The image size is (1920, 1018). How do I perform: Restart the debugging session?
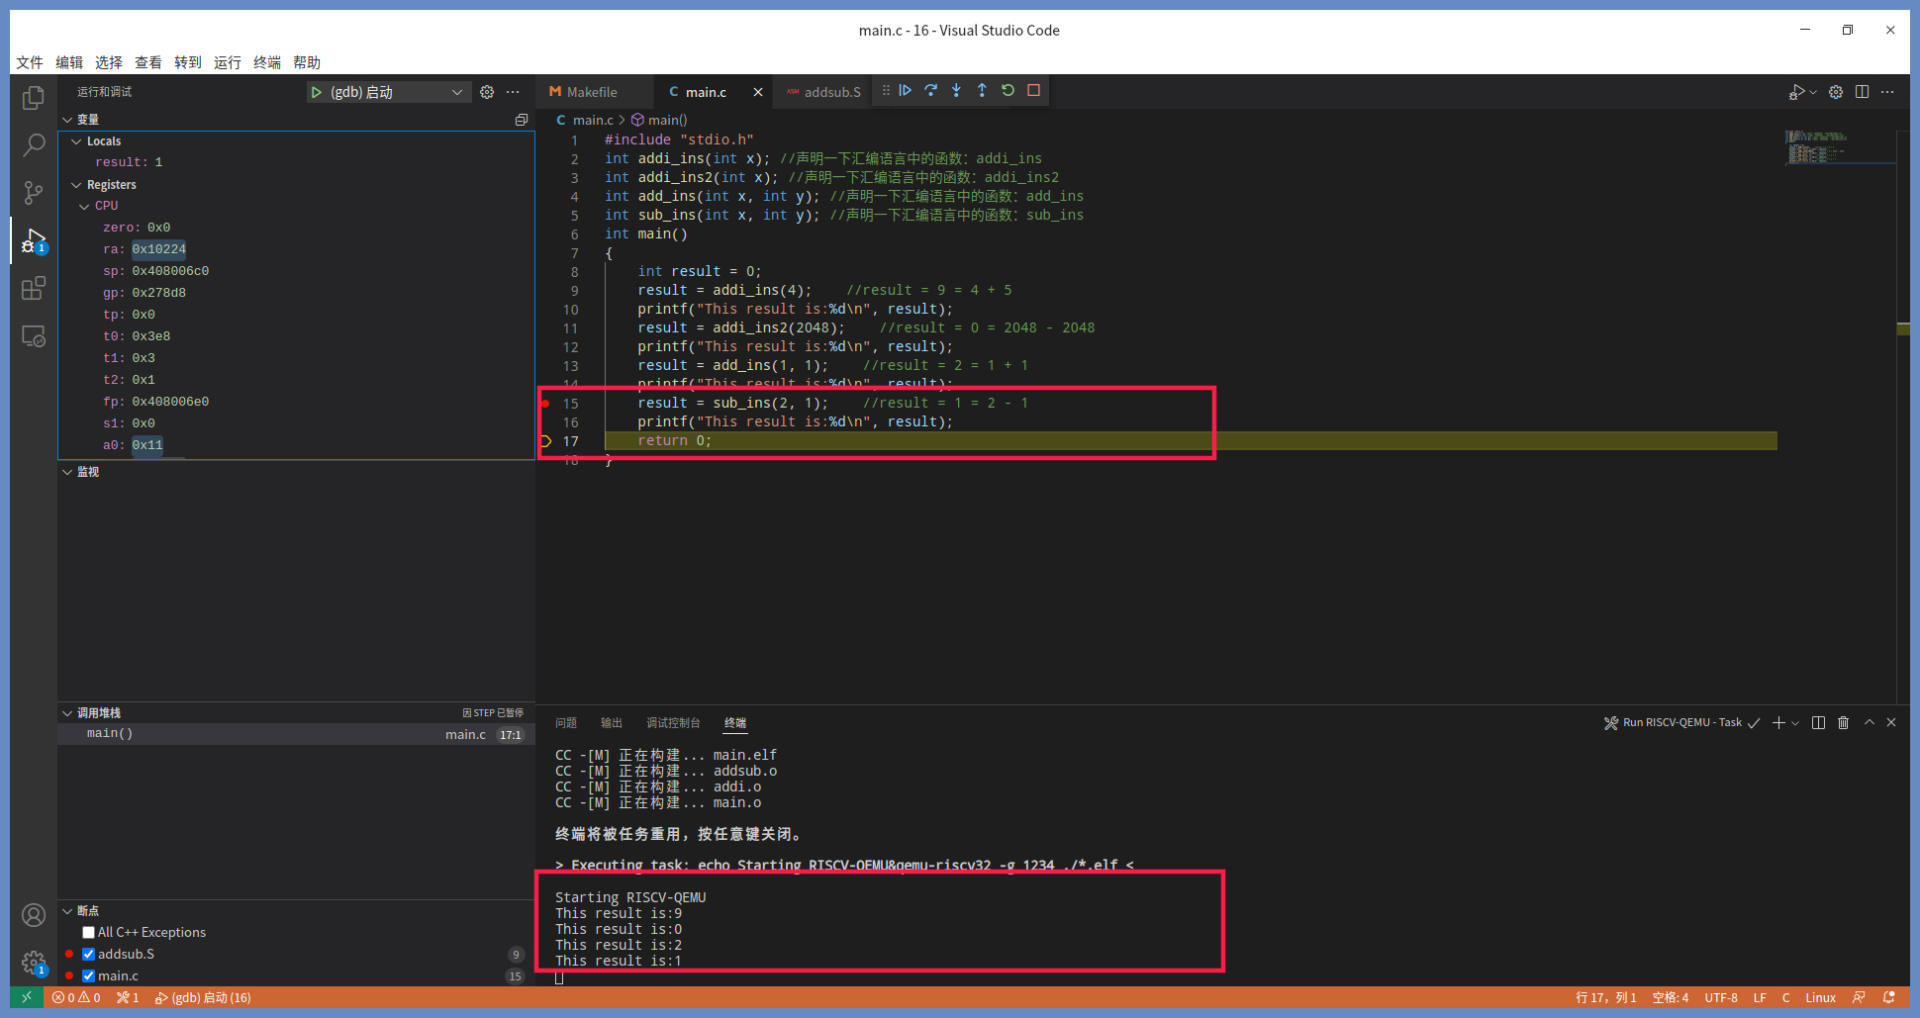pyautogui.click(x=1008, y=91)
